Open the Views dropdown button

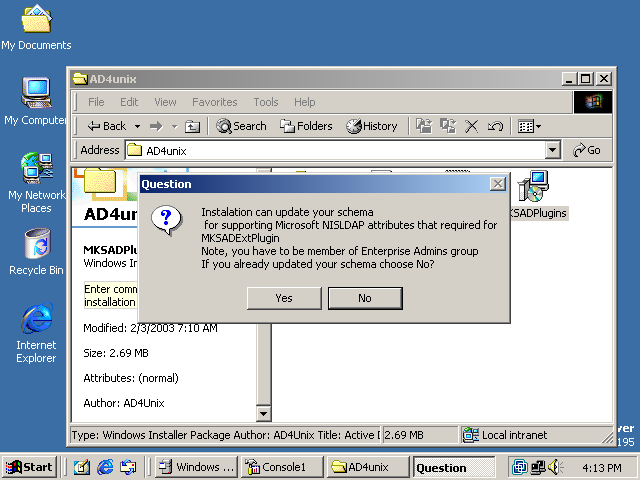[x=529, y=126]
